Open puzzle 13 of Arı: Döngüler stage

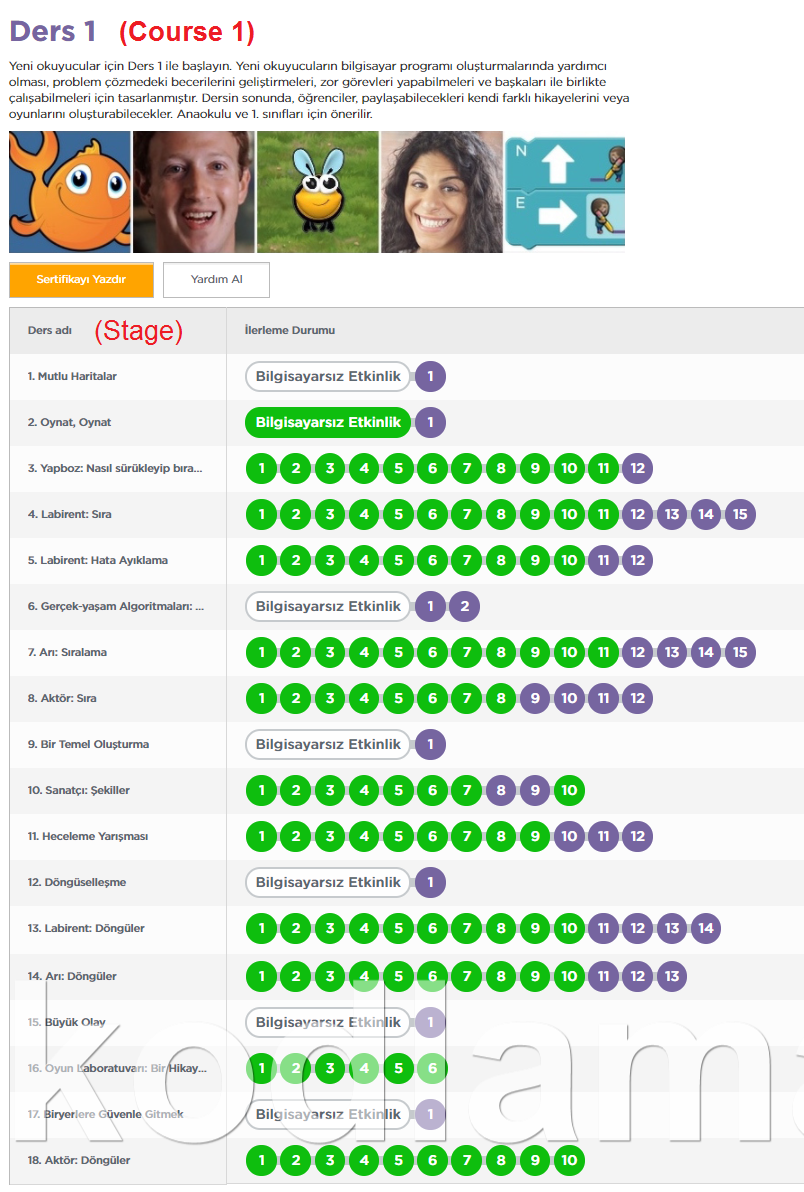coord(672,976)
